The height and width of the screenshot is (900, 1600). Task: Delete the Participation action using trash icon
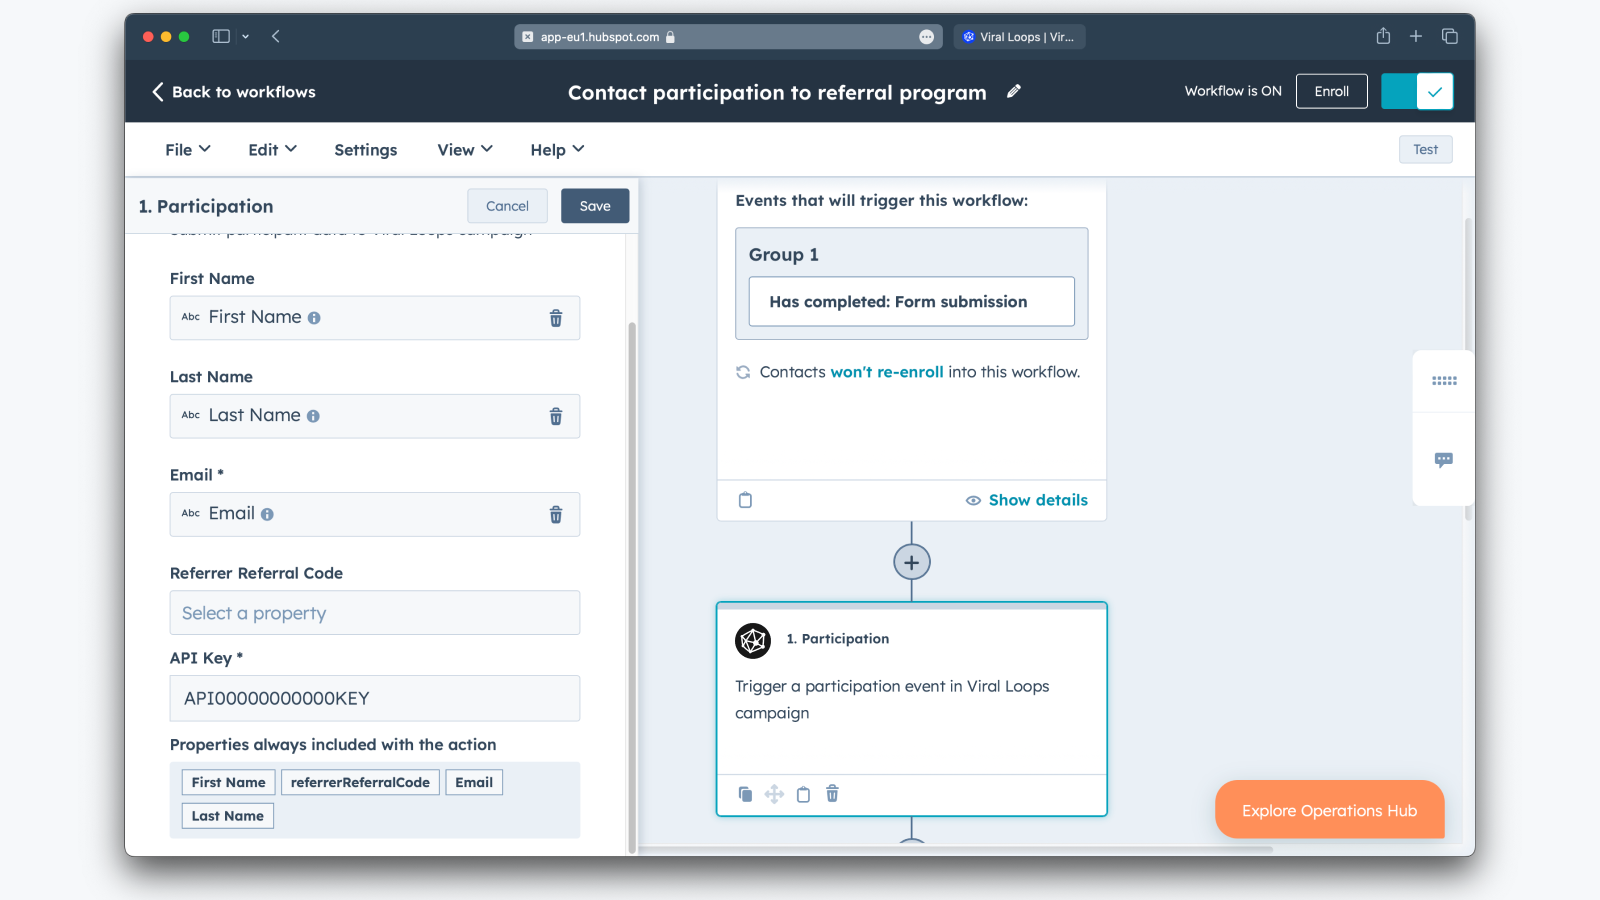point(831,793)
